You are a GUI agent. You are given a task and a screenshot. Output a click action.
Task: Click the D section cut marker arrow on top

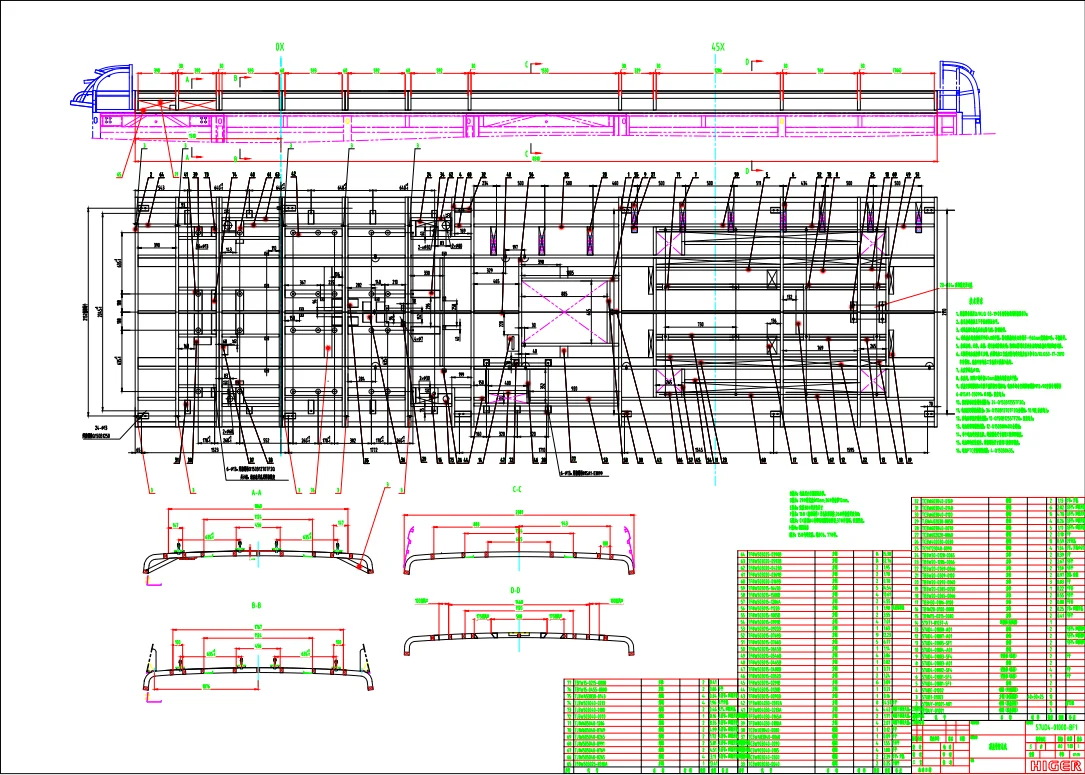click(x=754, y=63)
